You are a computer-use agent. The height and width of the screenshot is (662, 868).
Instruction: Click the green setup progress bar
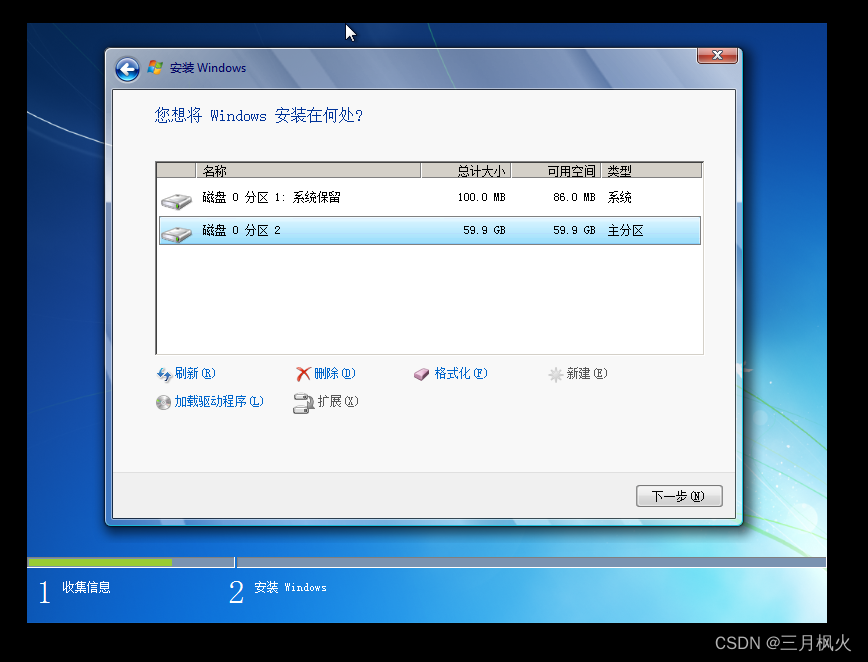100,562
